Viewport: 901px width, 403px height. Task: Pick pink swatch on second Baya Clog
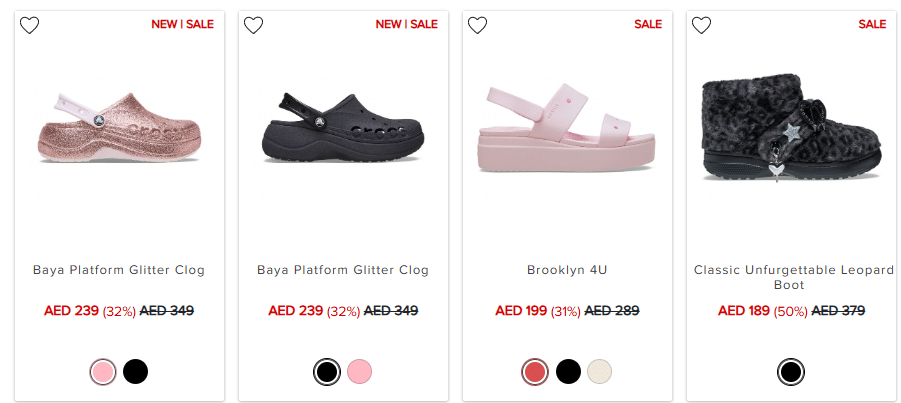click(359, 372)
